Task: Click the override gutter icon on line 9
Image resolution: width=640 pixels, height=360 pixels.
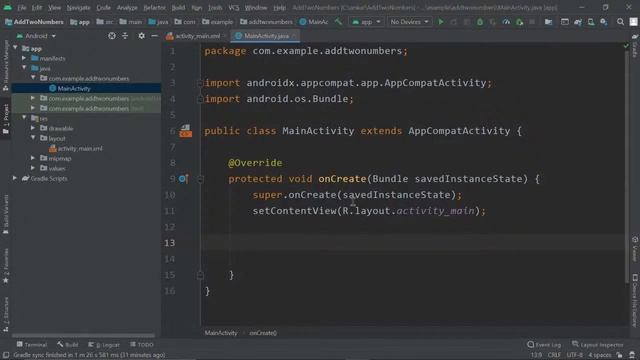Action: click(x=183, y=179)
